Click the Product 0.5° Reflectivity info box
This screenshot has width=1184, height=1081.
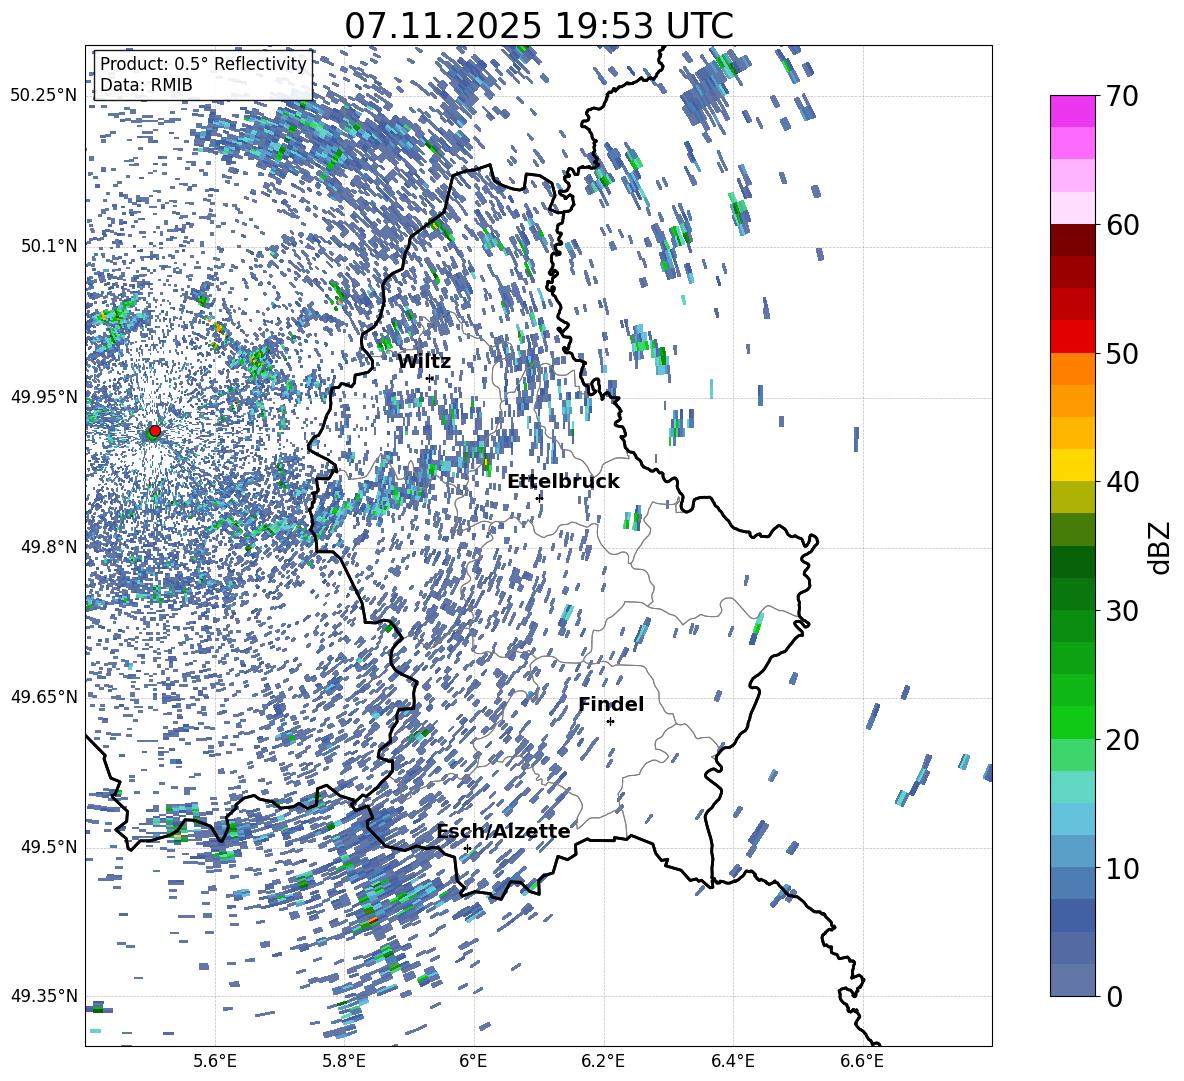click(x=203, y=75)
